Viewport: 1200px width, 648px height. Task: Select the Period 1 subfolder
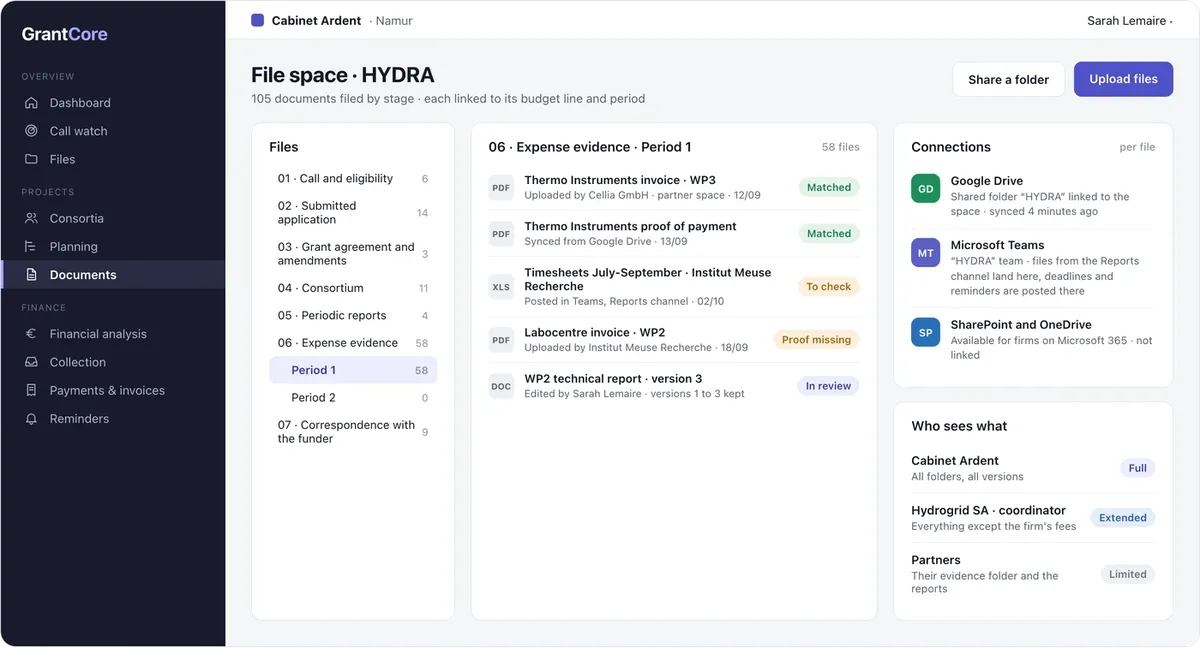click(x=353, y=370)
